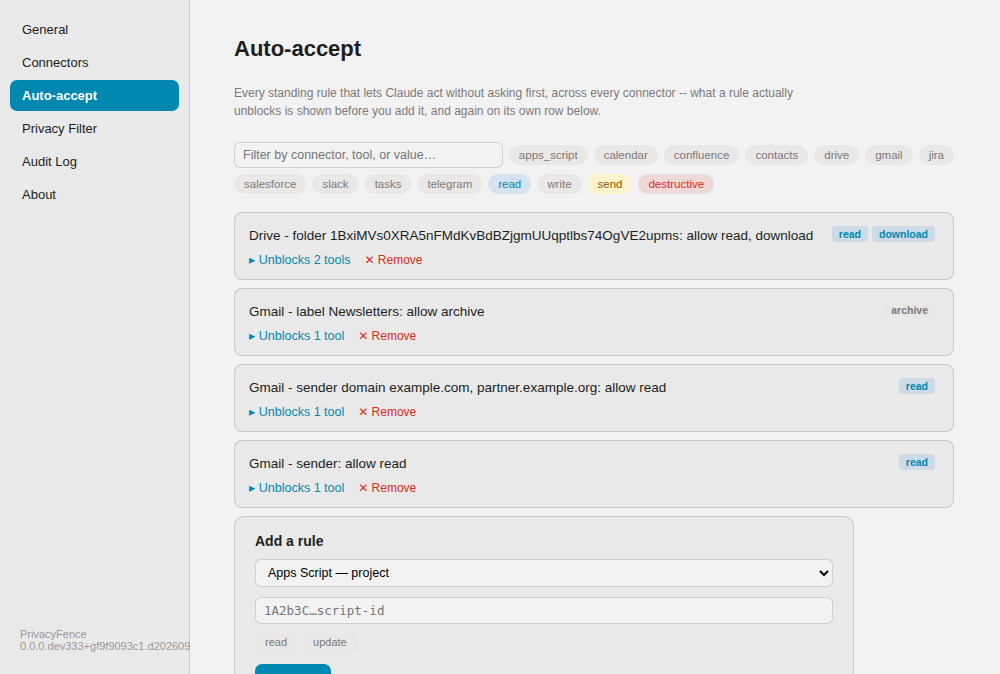1000x674 pixels.
Task: Toggle the slack filter chip
Action: (x=335, y=184)
